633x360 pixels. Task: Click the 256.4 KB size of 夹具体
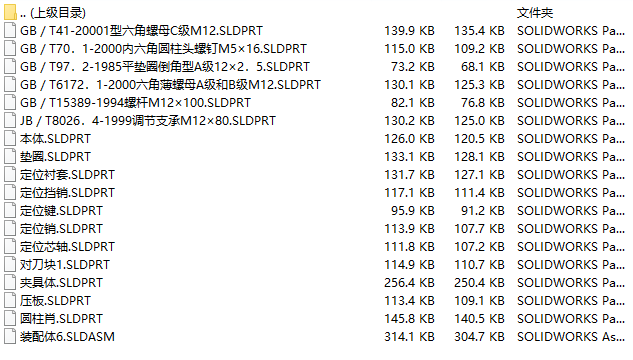(409, 283)
